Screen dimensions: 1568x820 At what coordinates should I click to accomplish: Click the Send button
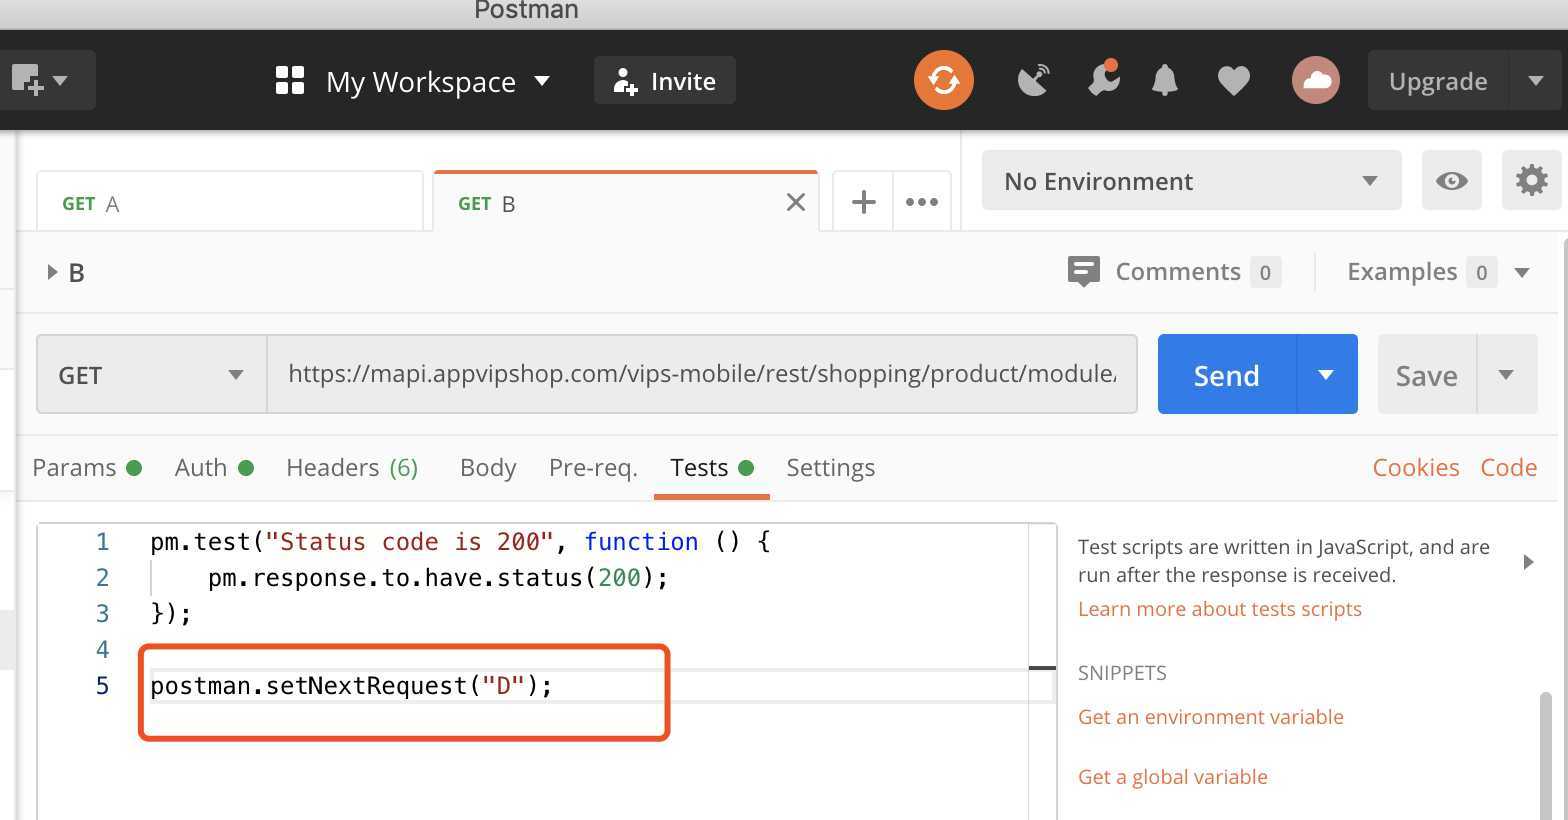pyautogui.click(x=1227, y=375)
